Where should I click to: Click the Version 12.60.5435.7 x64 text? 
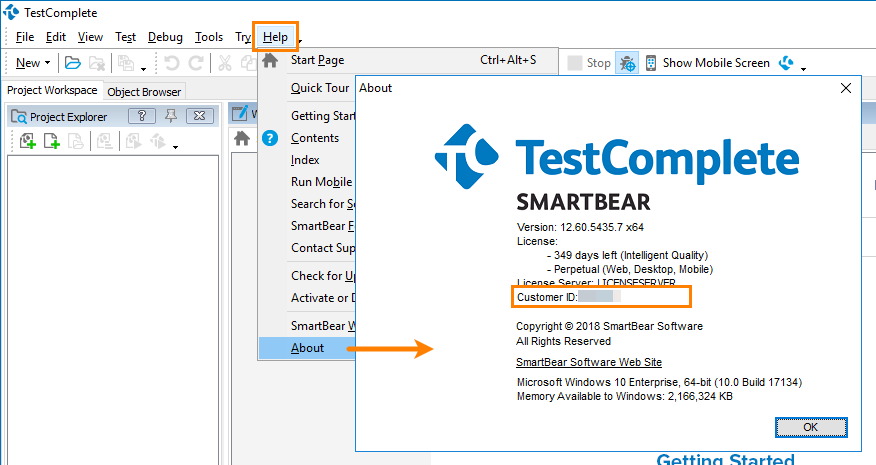click(580, 227)
